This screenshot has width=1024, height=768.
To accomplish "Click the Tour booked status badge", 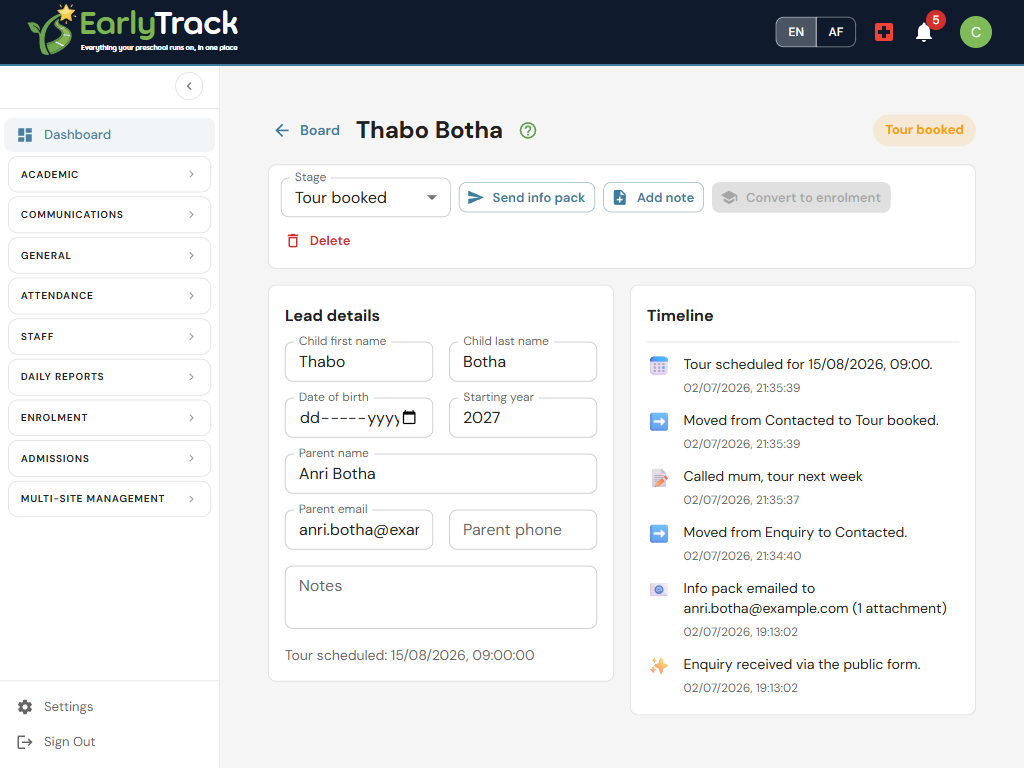I will coord(924,130).
